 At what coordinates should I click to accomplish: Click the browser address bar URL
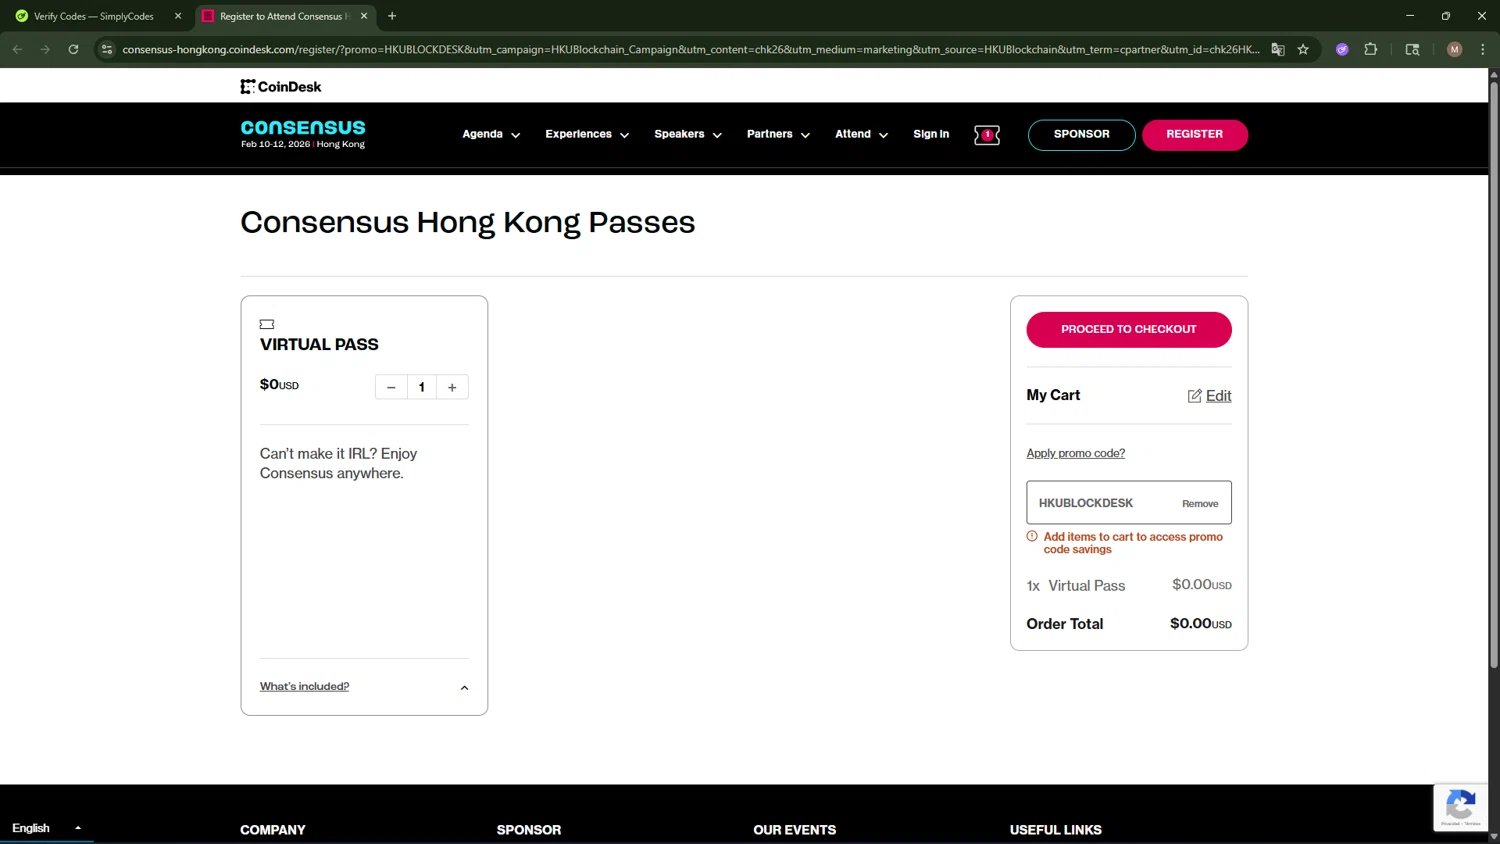690,49
